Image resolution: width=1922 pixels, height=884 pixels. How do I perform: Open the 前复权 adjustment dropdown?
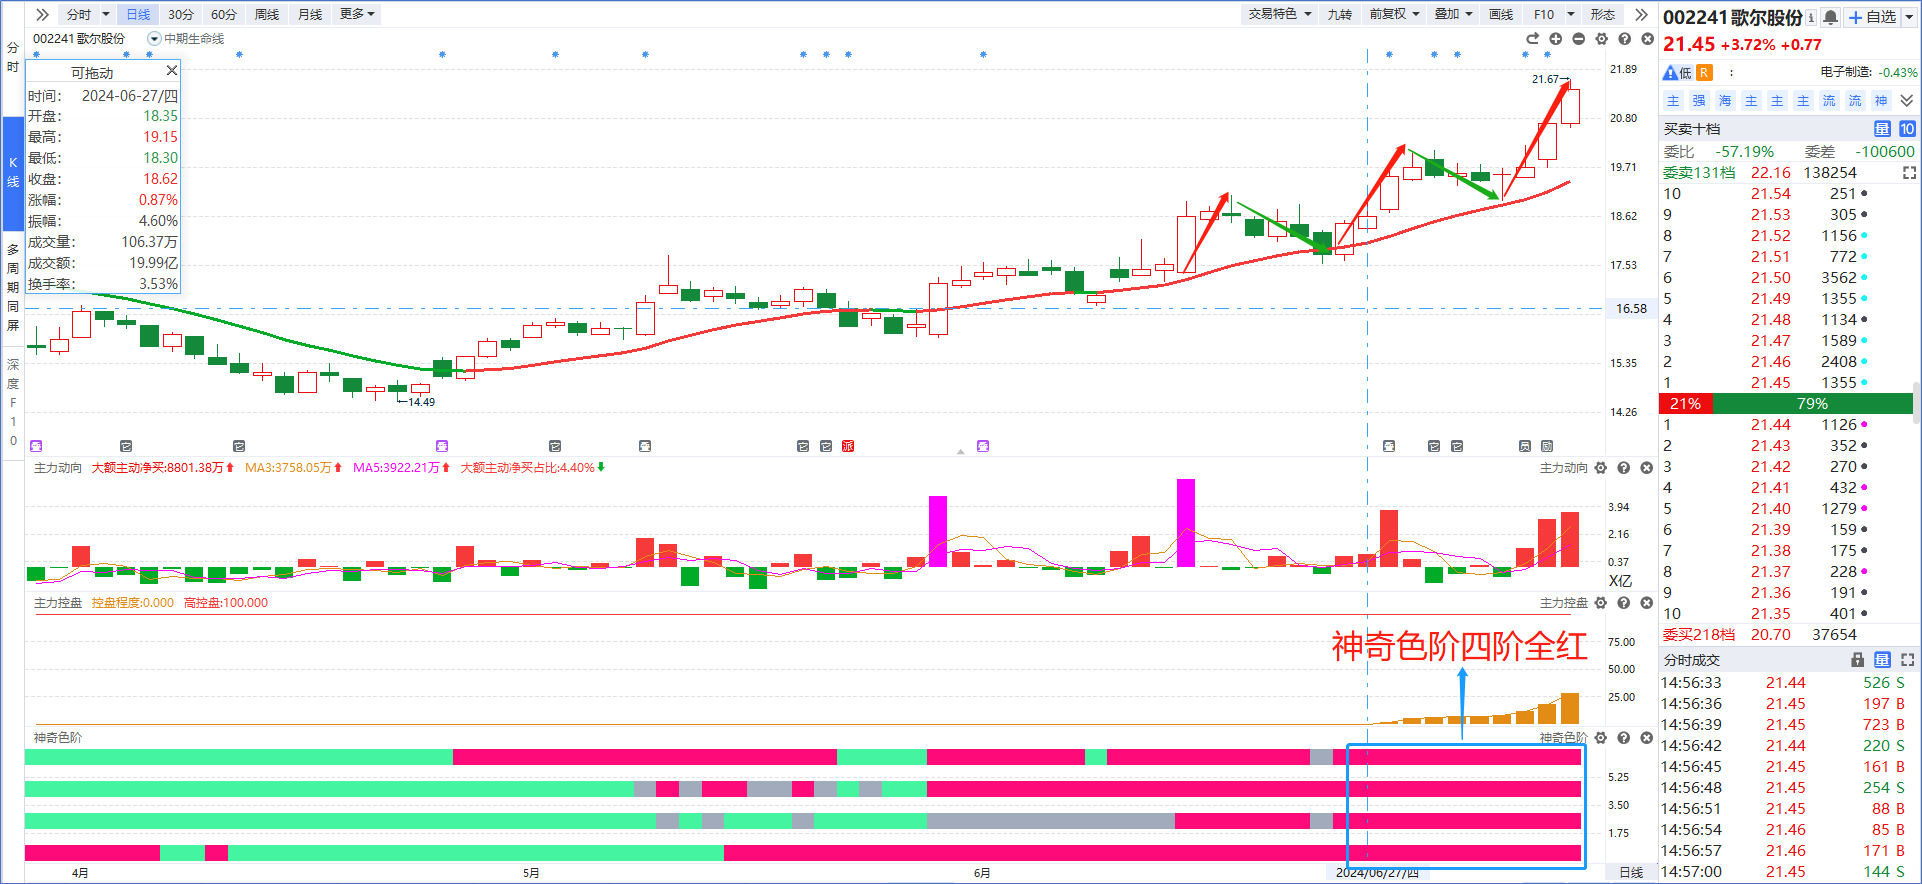click(x=1394, y=14)
